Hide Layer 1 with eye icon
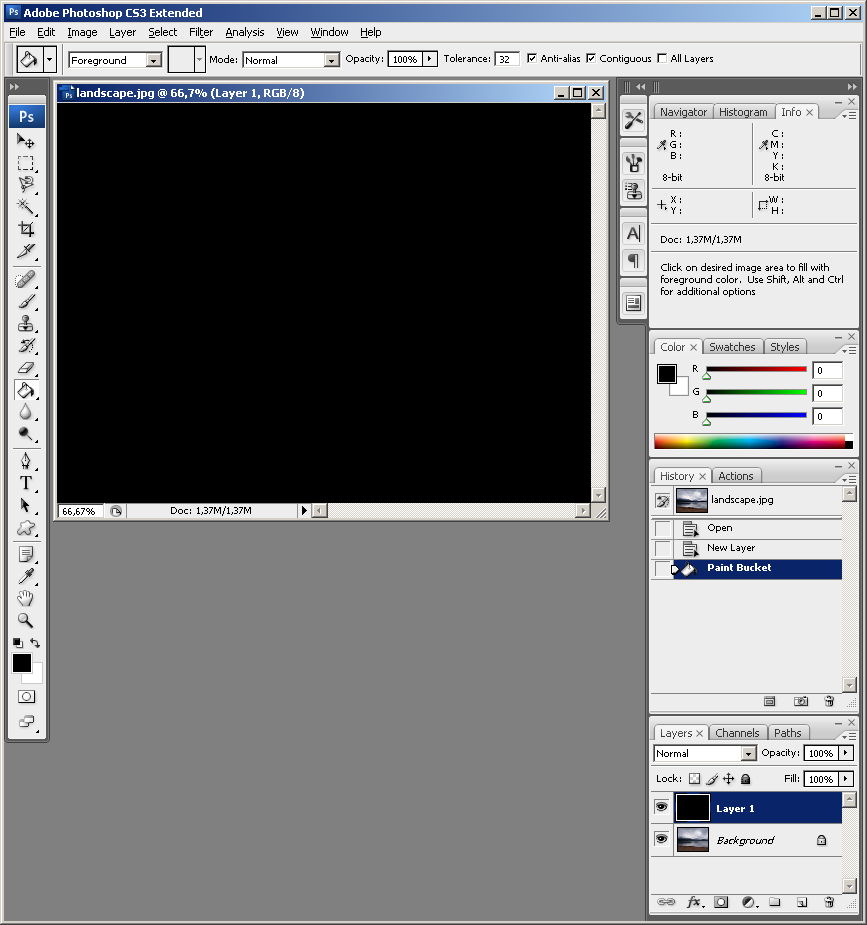867x925 pixels. click(661, 807)
